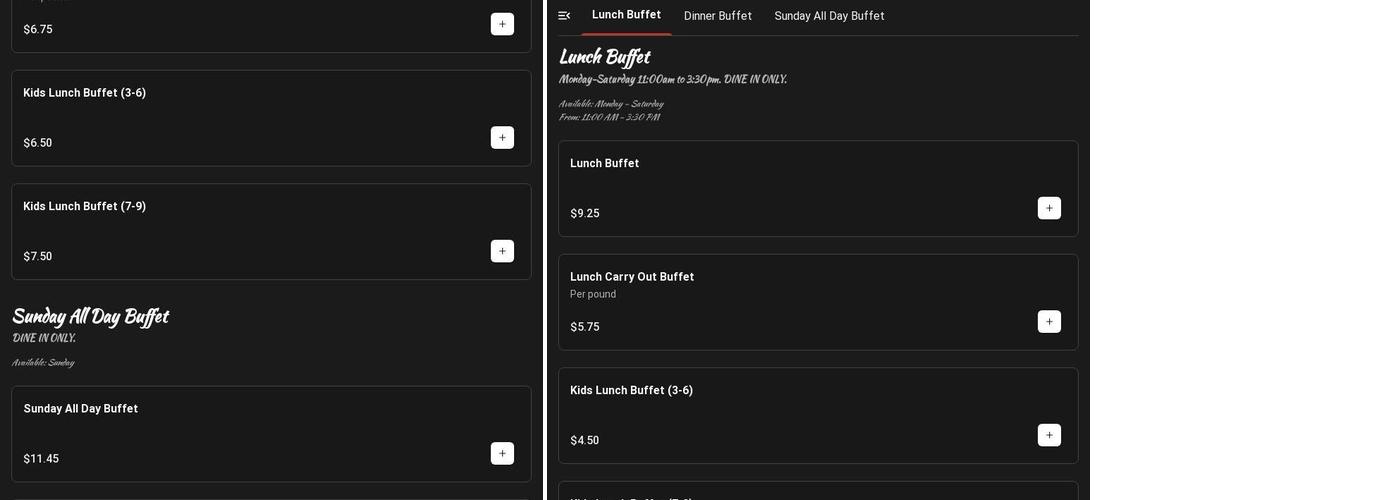Click the Sunday All Day Buffet heading
Image resolution: width=1400 pixels, height=500 pixels.
[90, 317]
